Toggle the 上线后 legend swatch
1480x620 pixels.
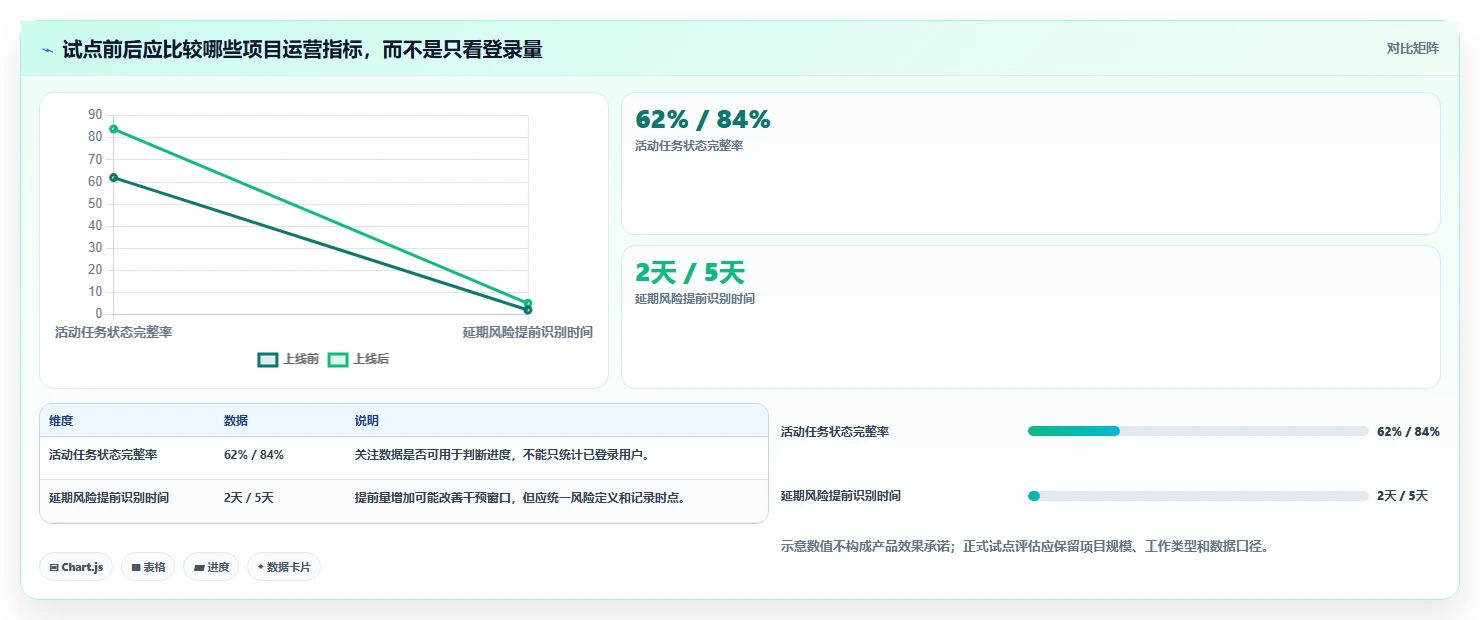pyautogui.click(x=338, y=360)
